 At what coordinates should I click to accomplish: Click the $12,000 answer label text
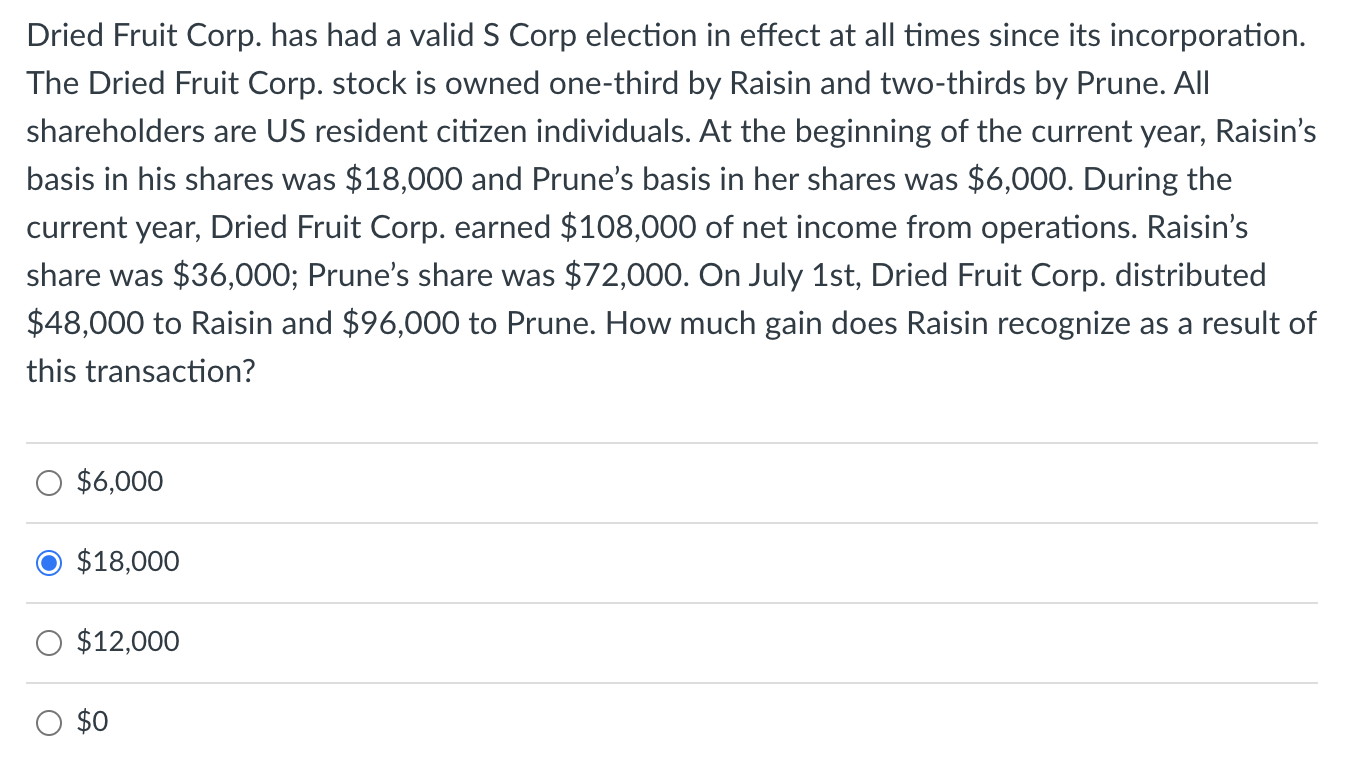pyautogui.click(x=126, y=641)
